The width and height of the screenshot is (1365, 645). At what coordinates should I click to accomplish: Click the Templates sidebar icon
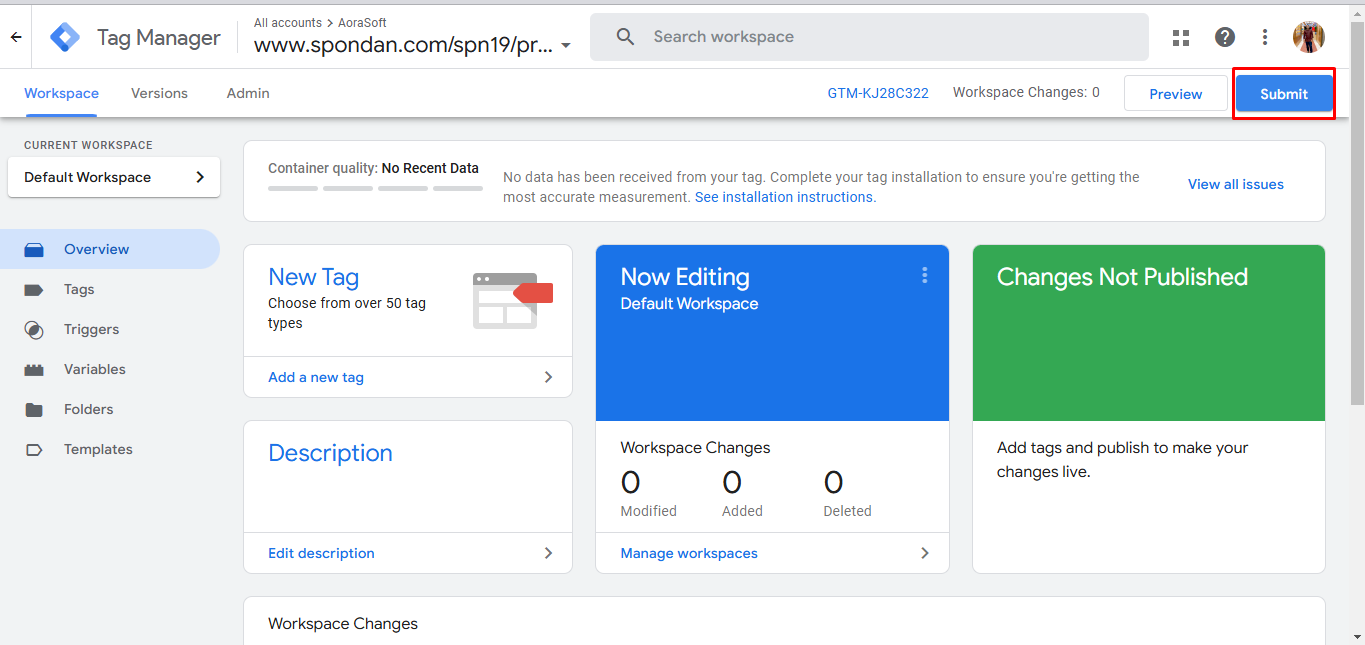tap(34, 450)
